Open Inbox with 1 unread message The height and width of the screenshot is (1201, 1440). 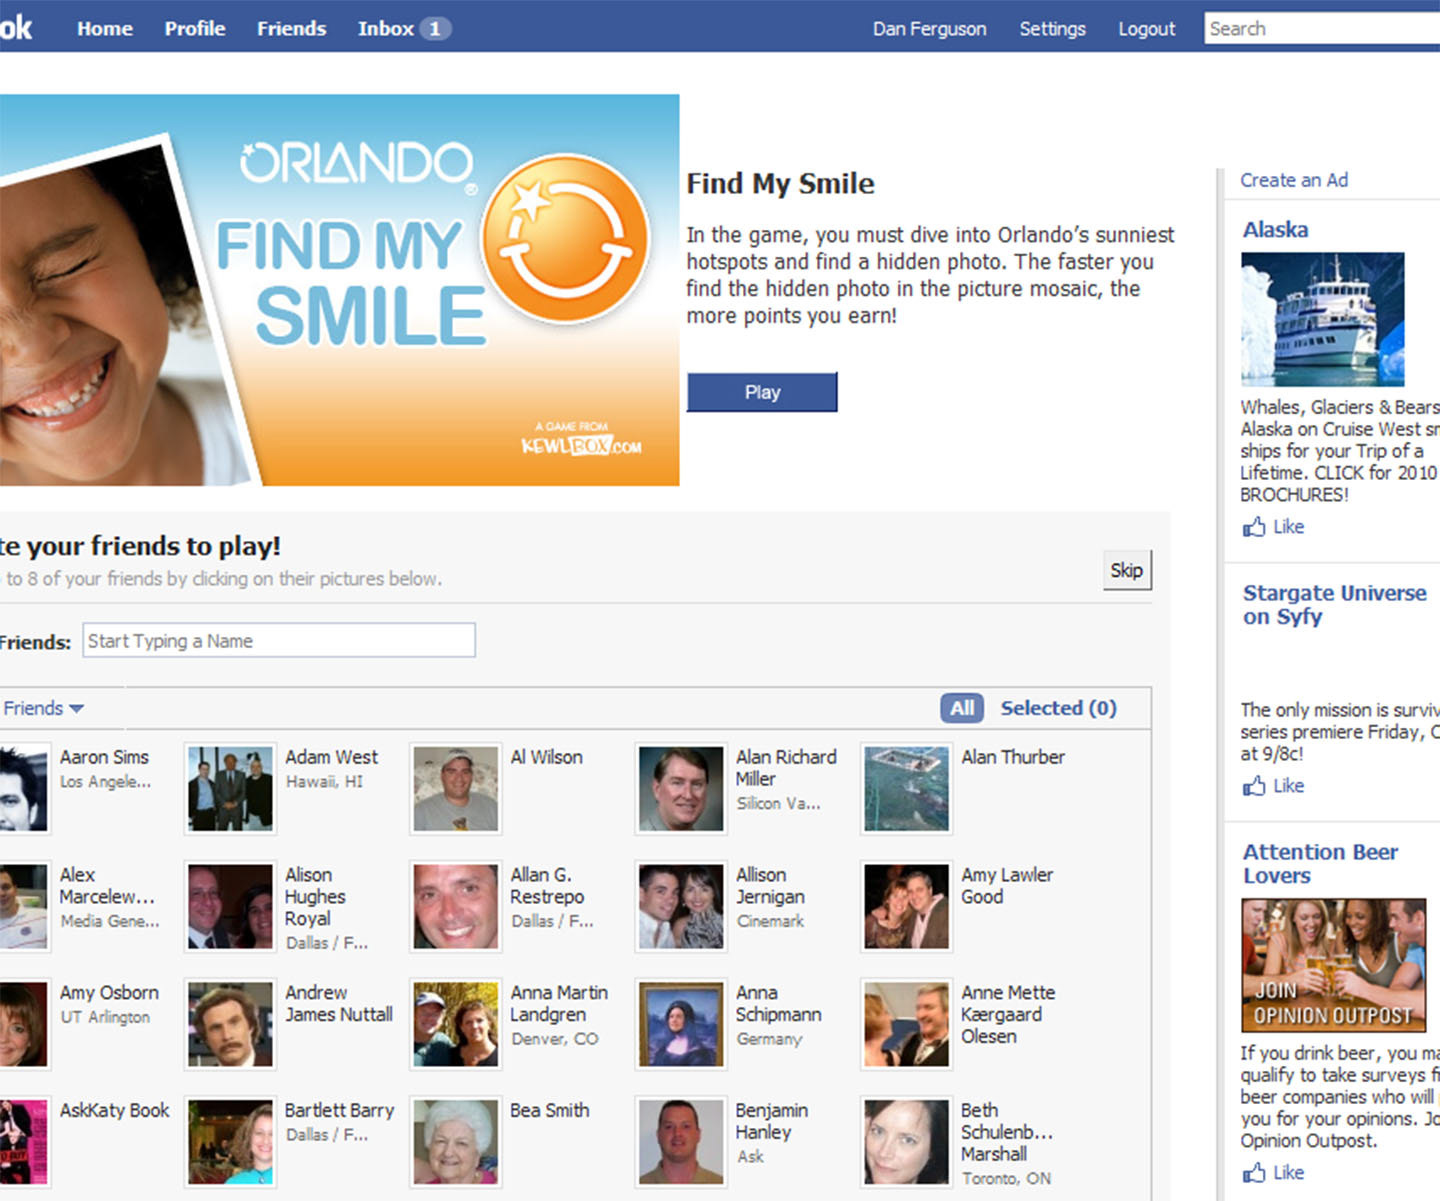(x=404, y=29)
